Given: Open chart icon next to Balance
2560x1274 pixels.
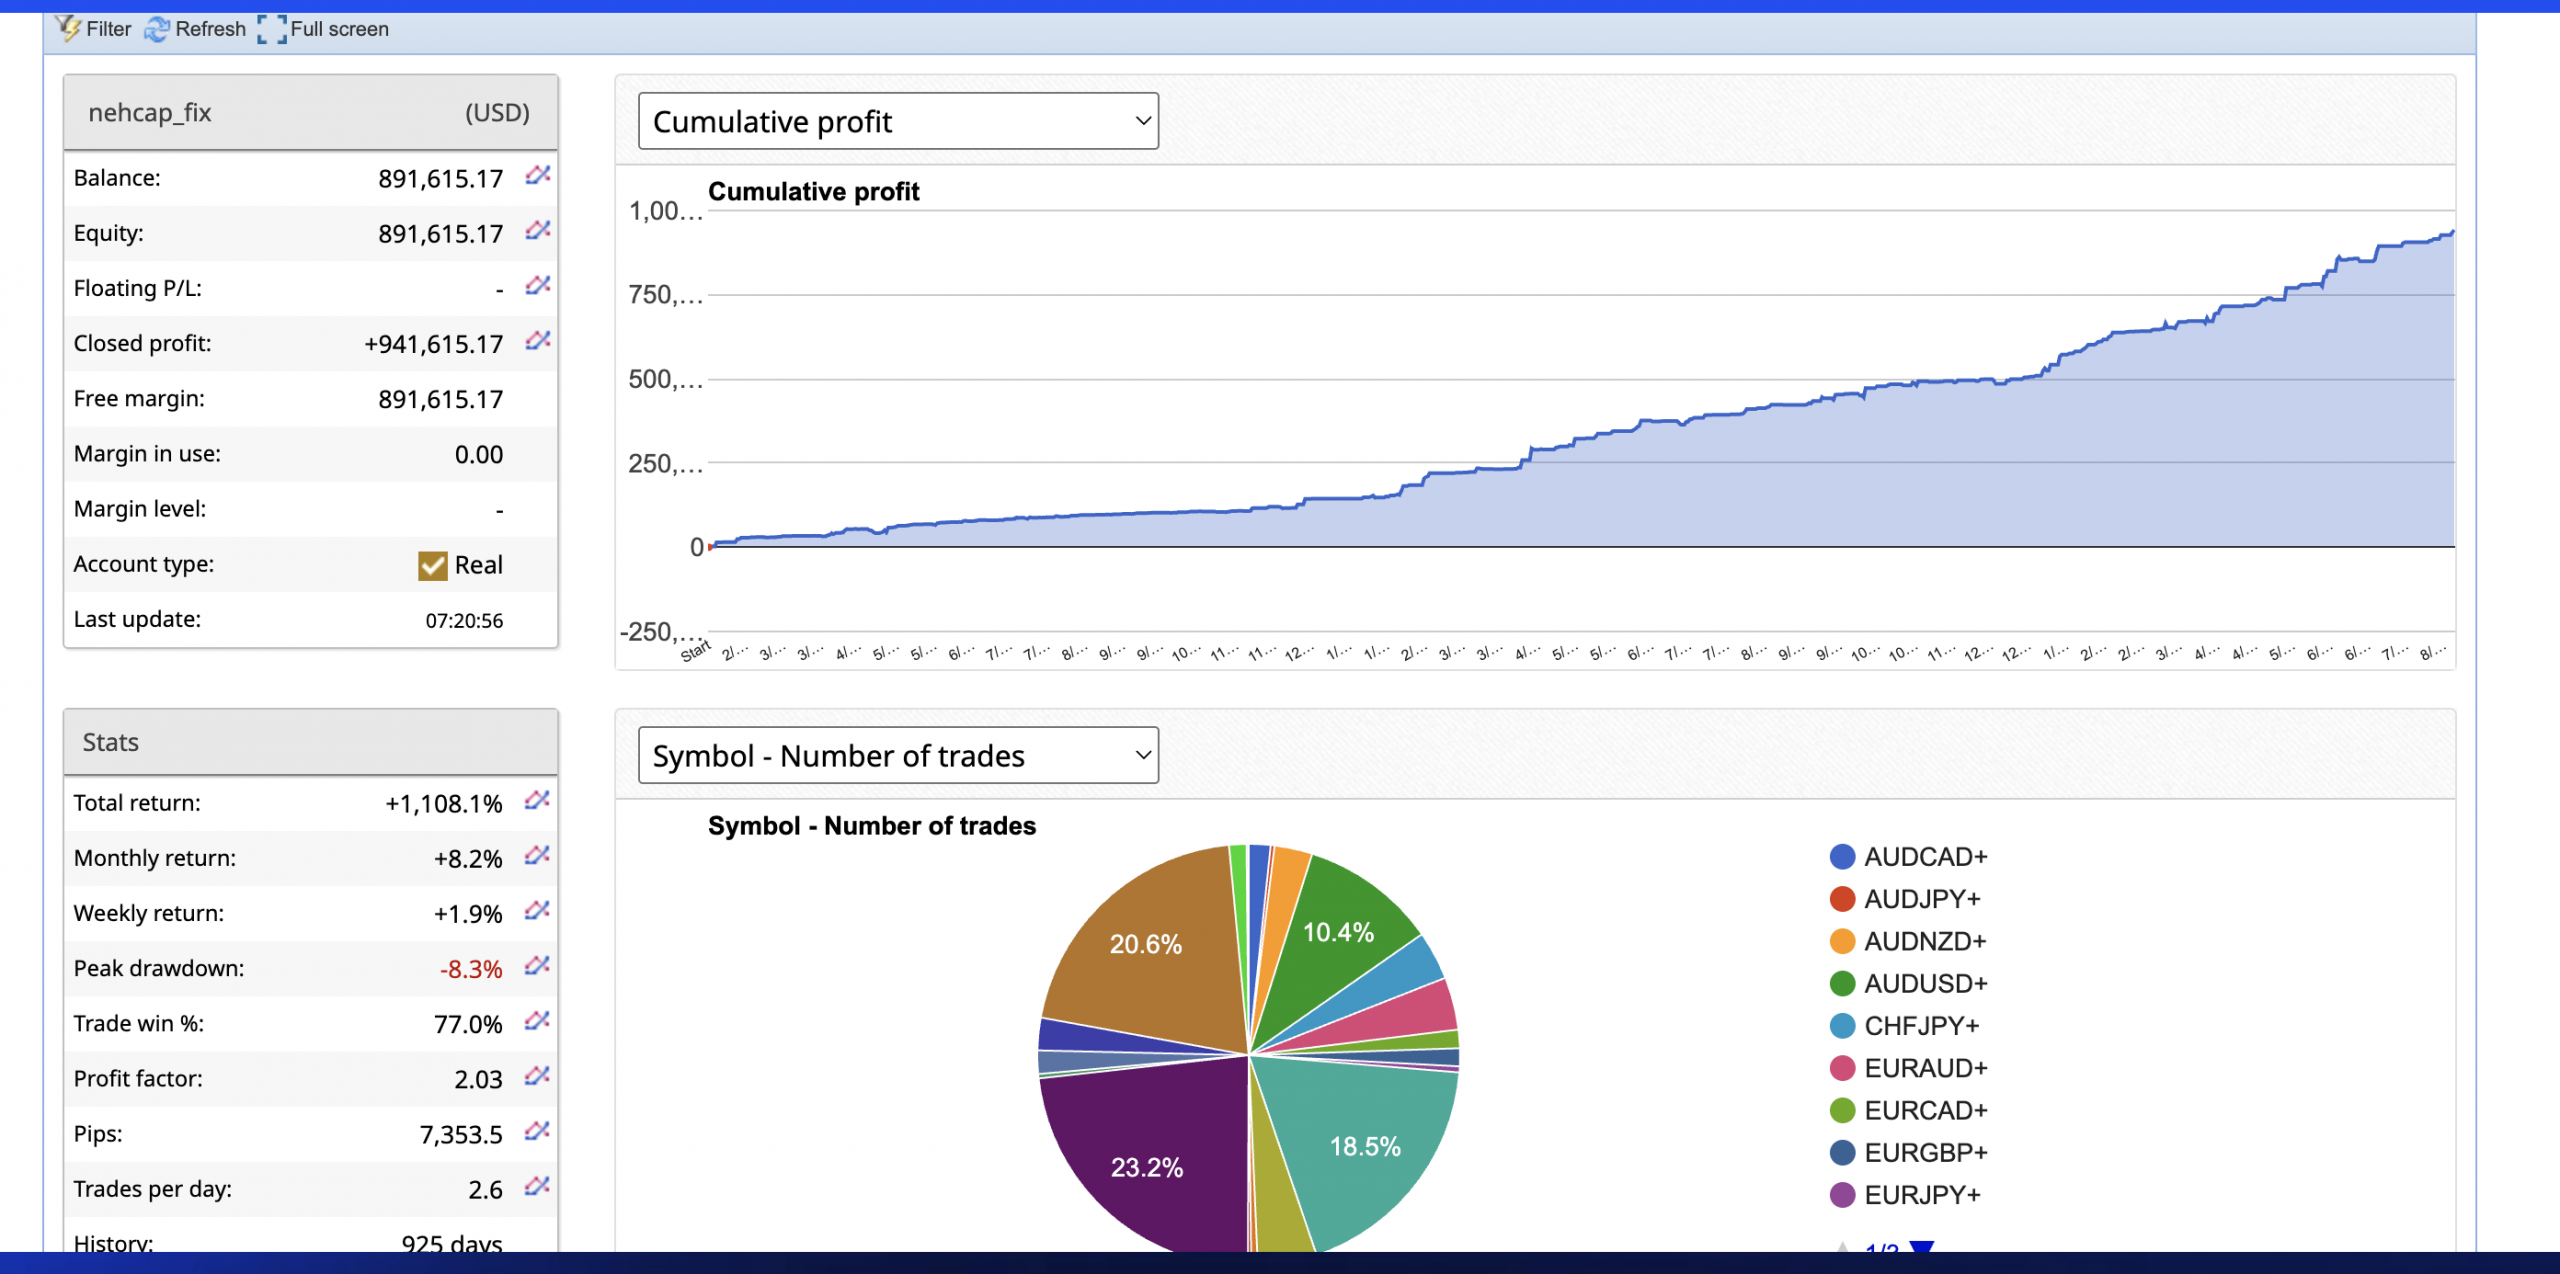Looking at the screenshot, I should (538, 176).
